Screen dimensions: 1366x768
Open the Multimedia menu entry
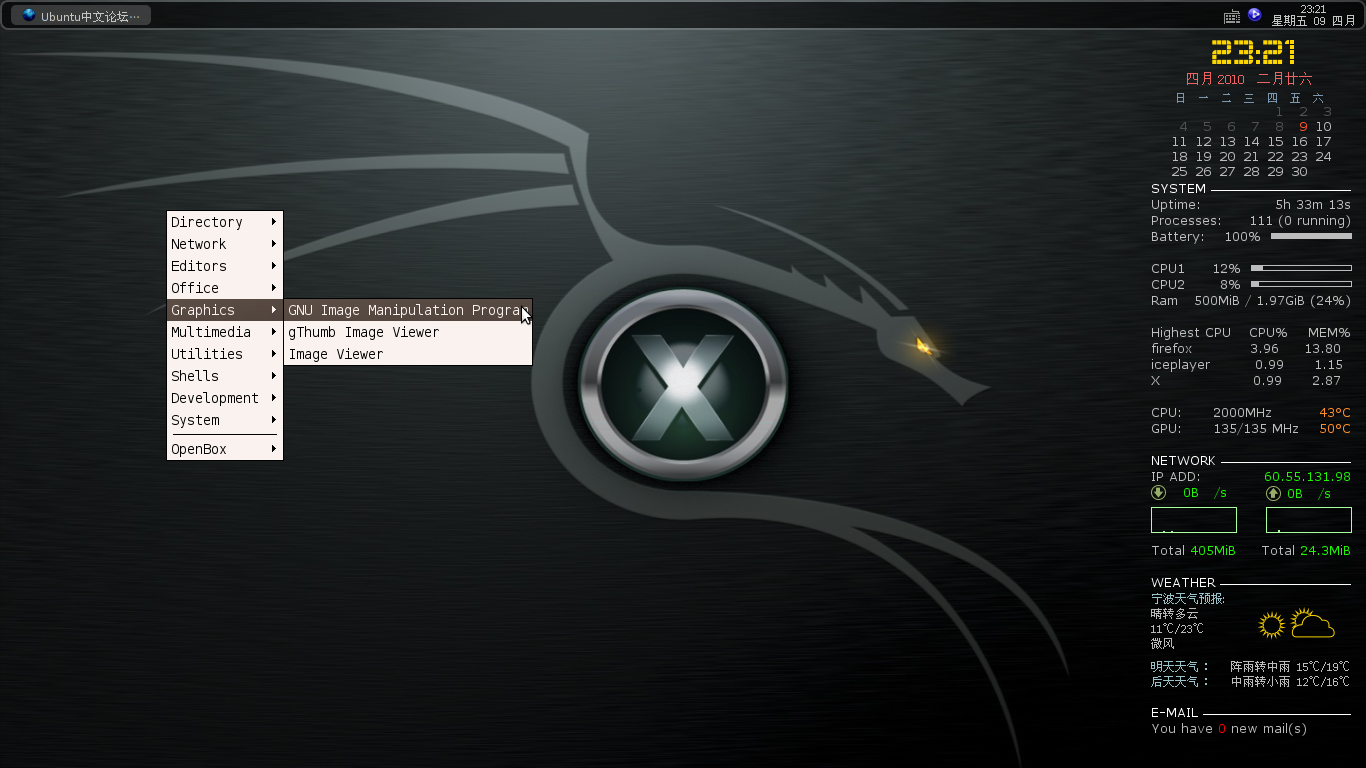pos(225,332)
